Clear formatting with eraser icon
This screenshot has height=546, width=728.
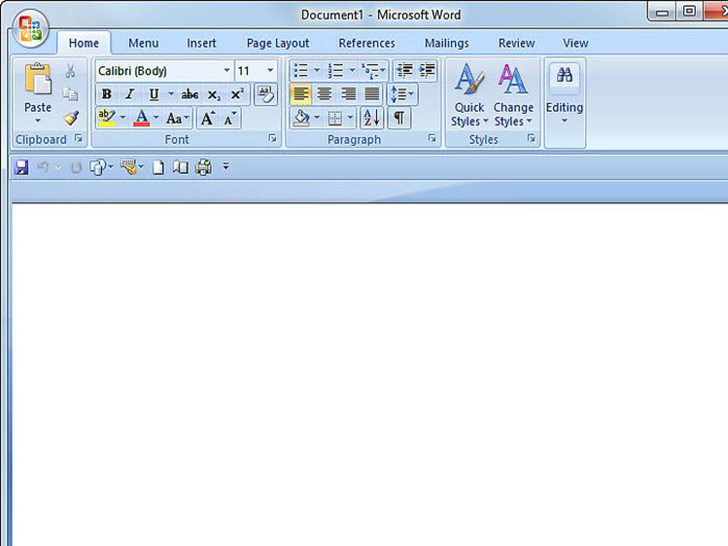tap(266, 94)
